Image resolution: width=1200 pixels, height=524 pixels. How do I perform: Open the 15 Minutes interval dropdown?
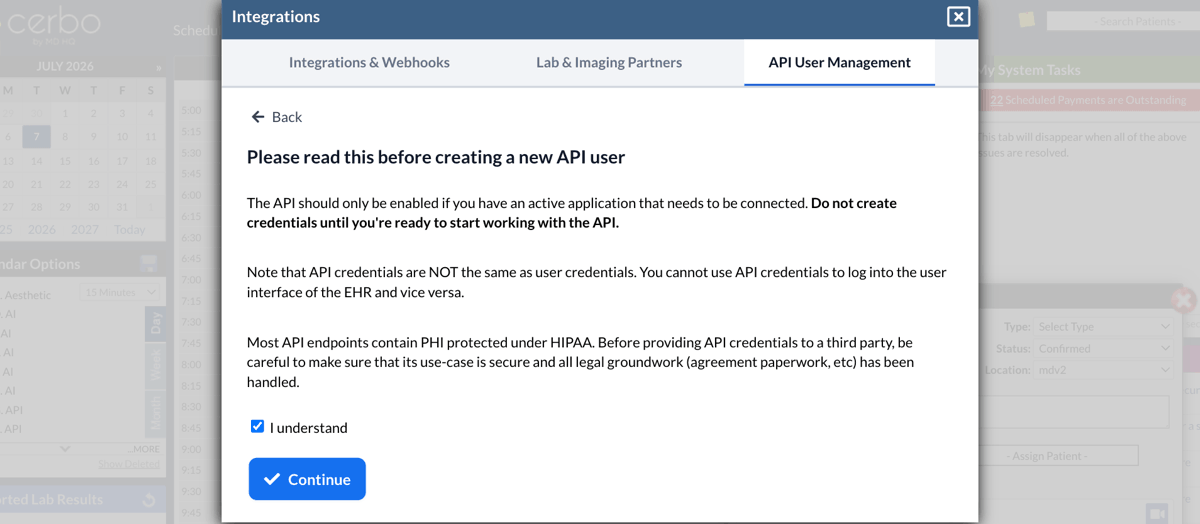pos(121,293)
